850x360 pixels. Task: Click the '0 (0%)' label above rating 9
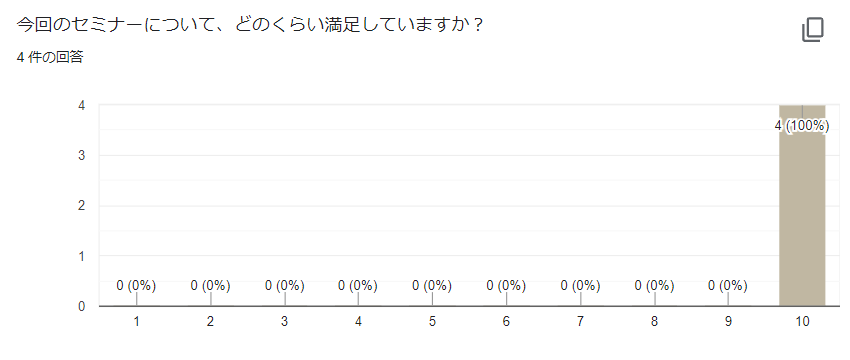pyautogui.click(x=728, y=285)
